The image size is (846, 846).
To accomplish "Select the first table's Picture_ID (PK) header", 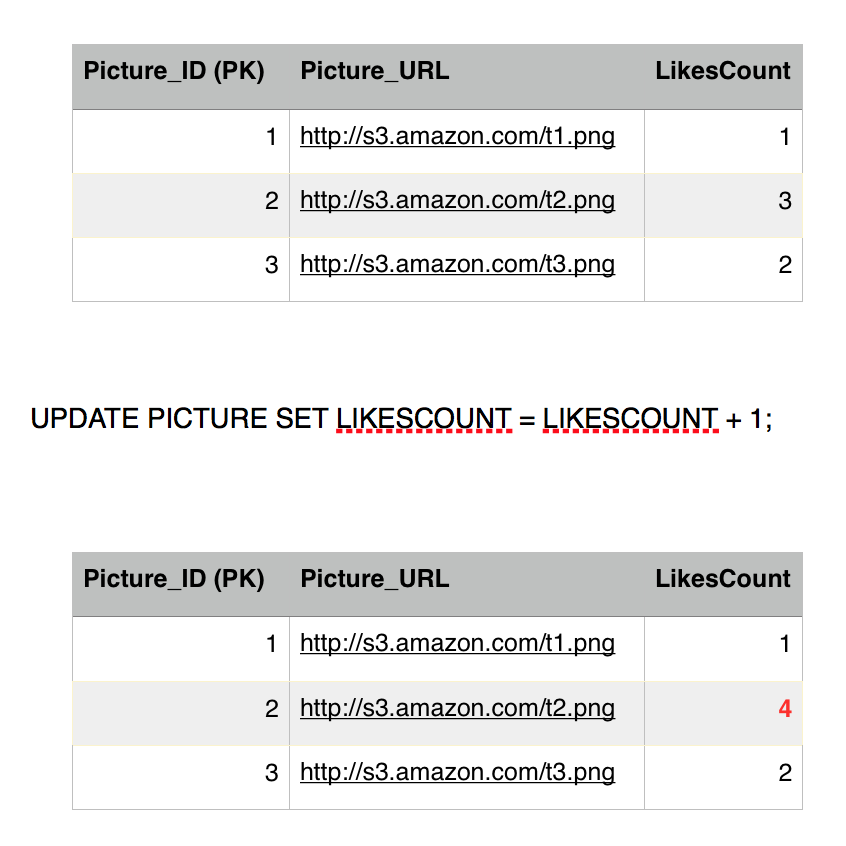I will click(174, 71).
